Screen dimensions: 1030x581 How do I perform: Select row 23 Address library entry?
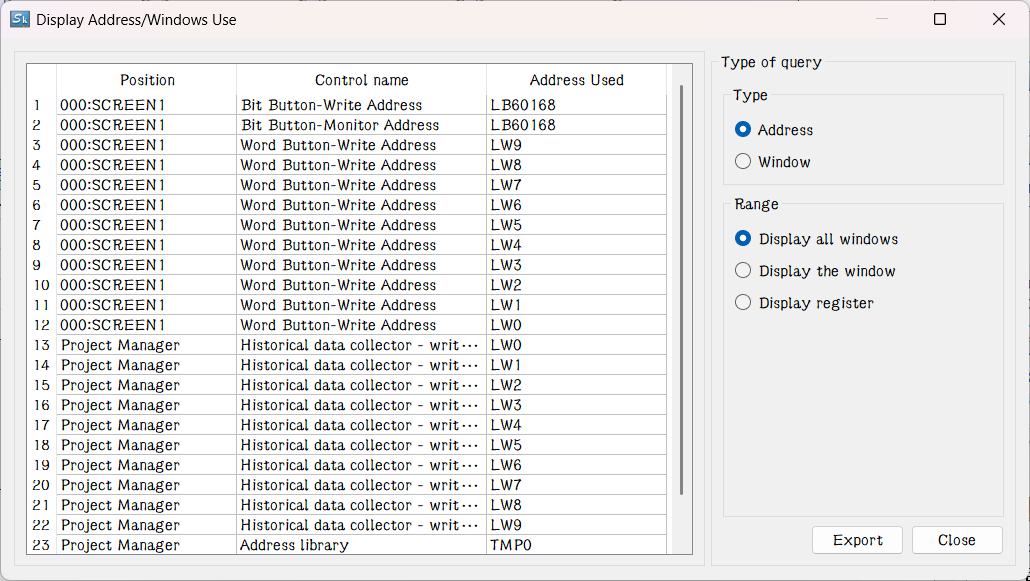pyautogui.click(x=294, y=545)
